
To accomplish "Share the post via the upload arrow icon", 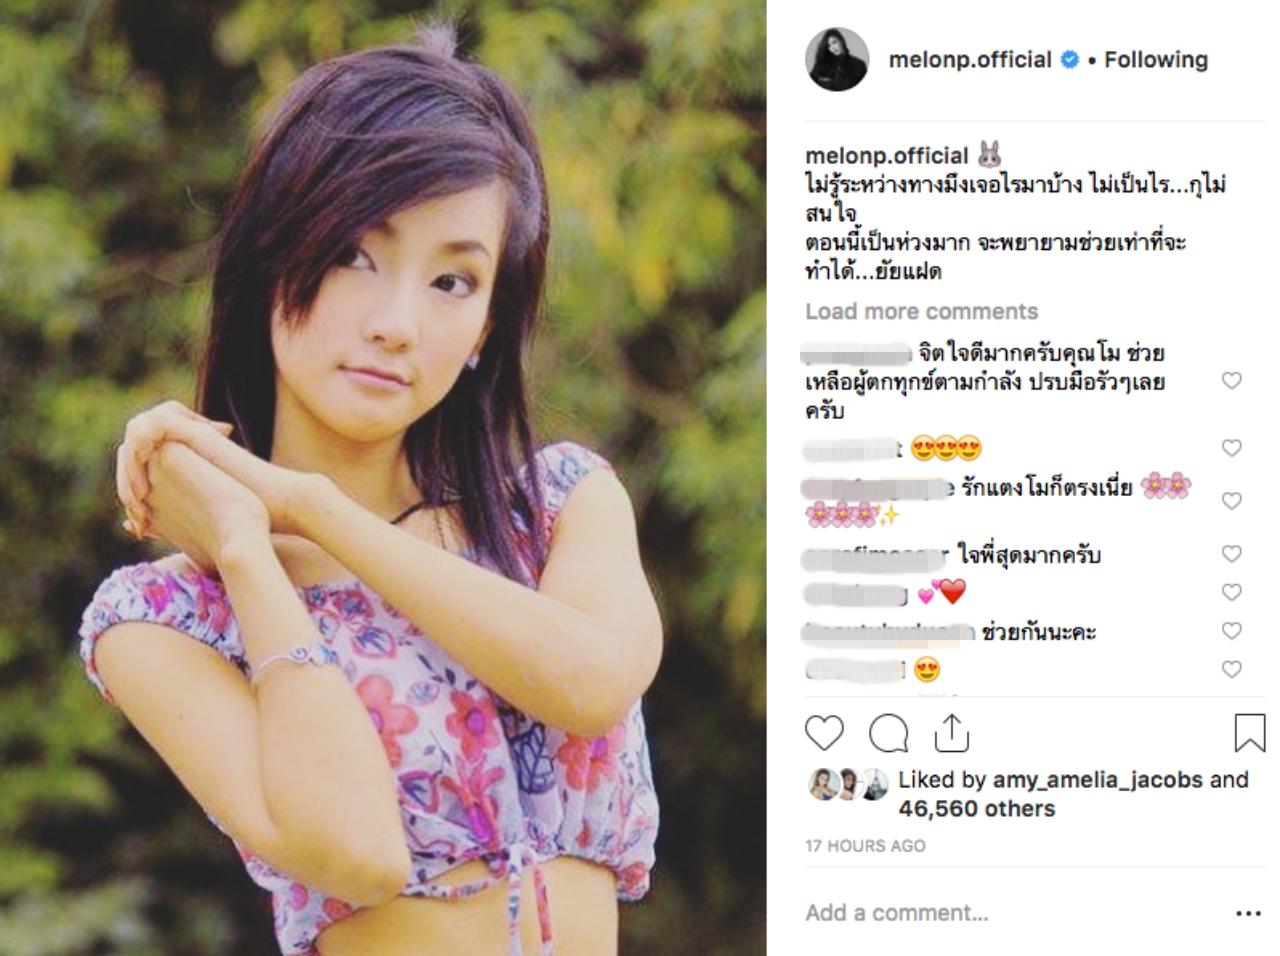I will (951, 733).
